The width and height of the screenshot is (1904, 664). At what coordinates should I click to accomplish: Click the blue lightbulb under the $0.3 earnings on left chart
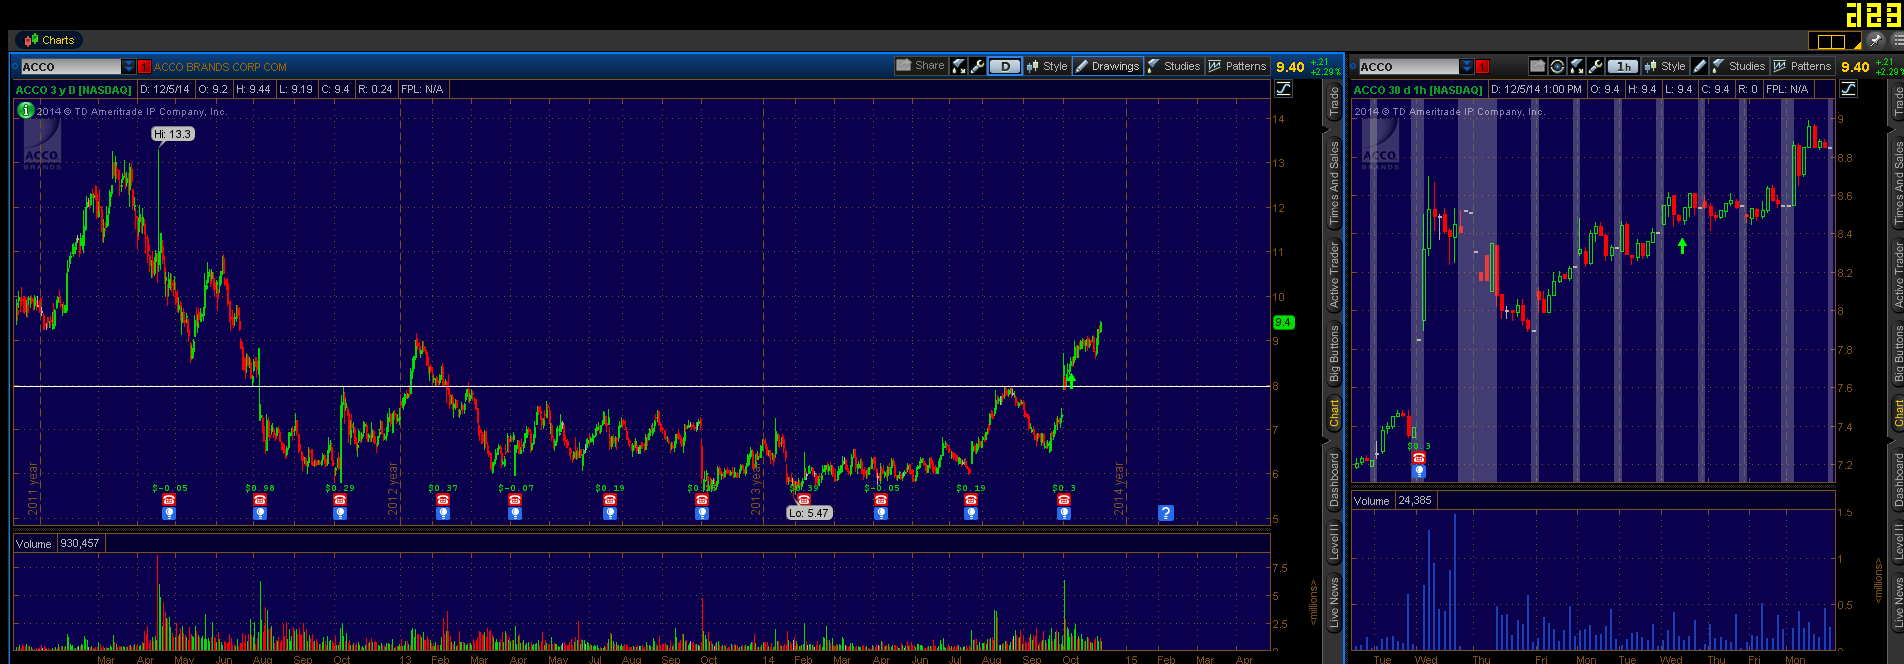click(x=1064, y=513)
